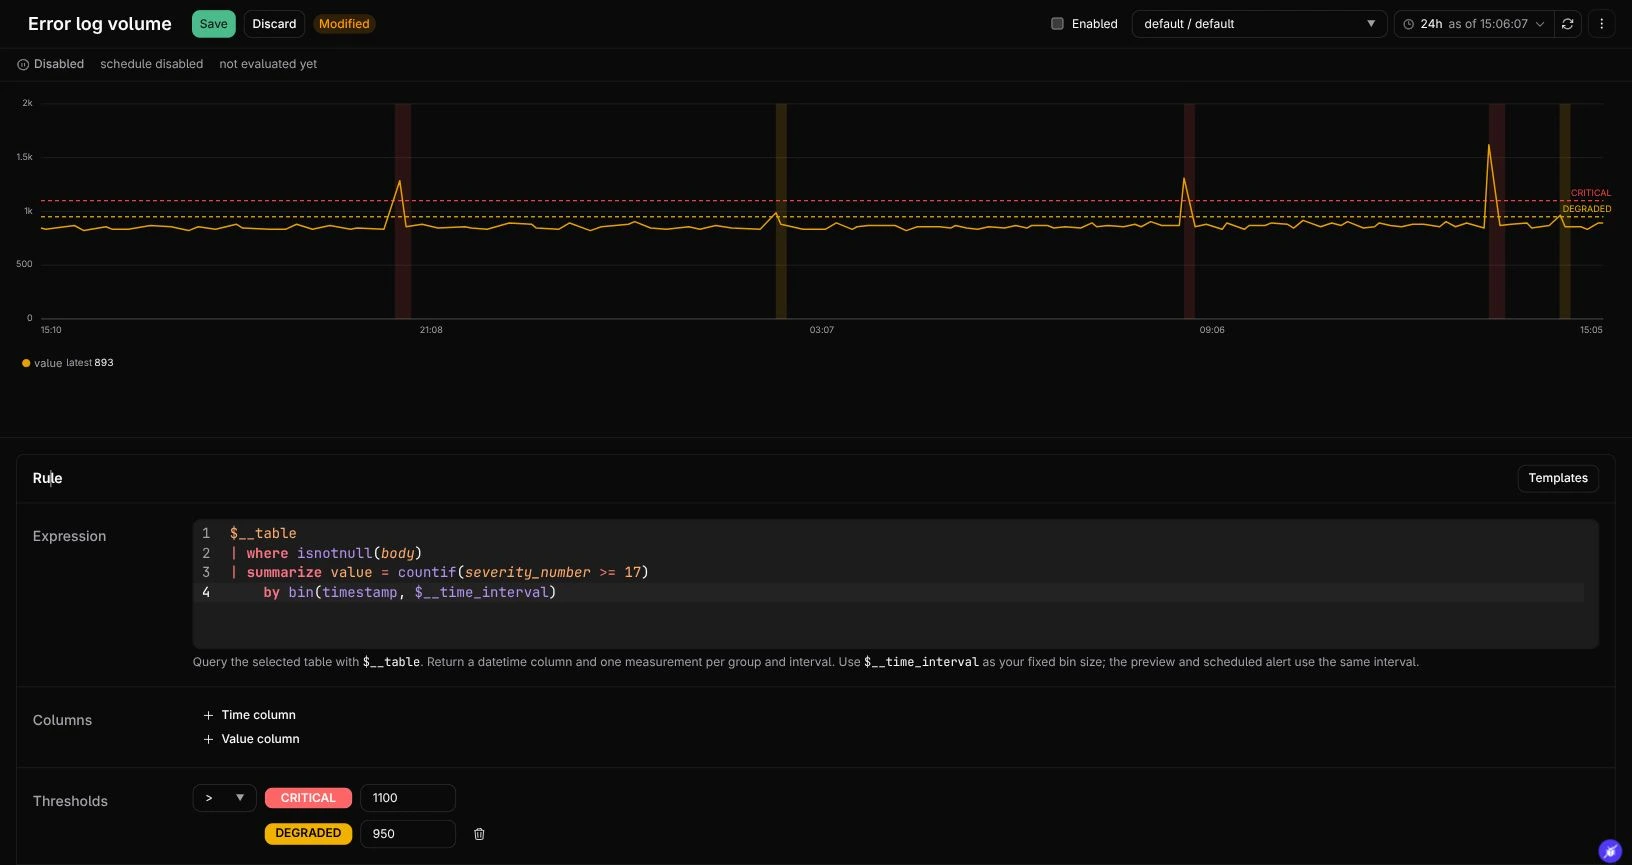
Task: Click the 21:08 x-axis time label
Action: click(431, 330)
